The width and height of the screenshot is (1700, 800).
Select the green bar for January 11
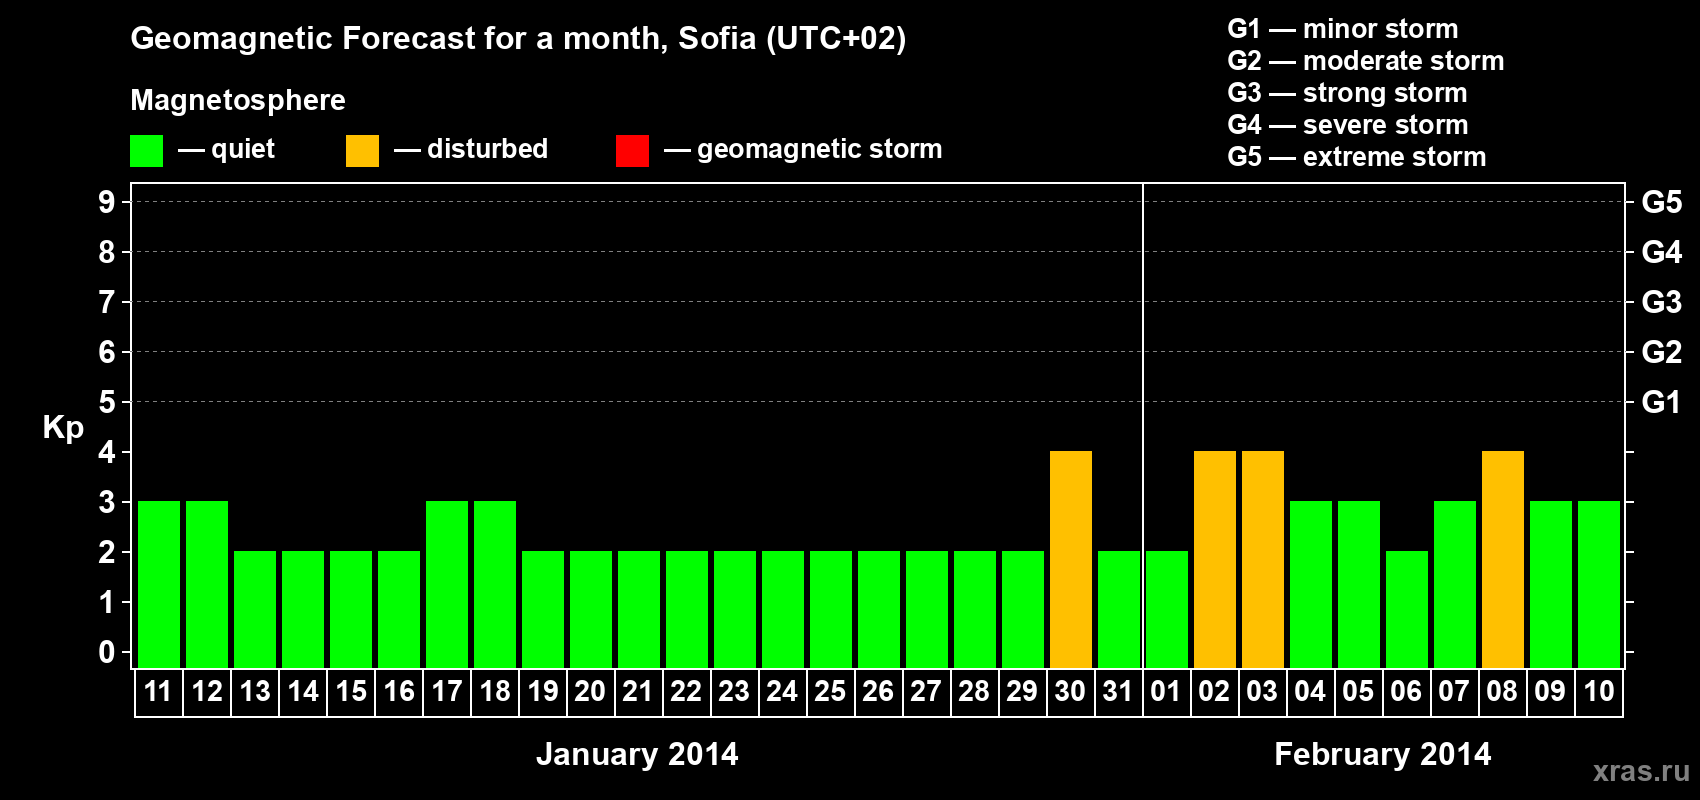click(159, 584)
